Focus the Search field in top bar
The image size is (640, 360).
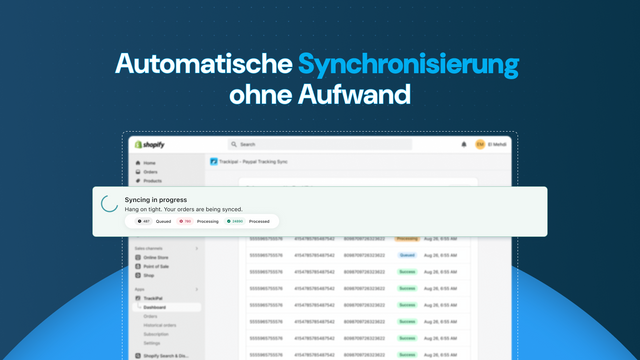(x=320, y=144)
